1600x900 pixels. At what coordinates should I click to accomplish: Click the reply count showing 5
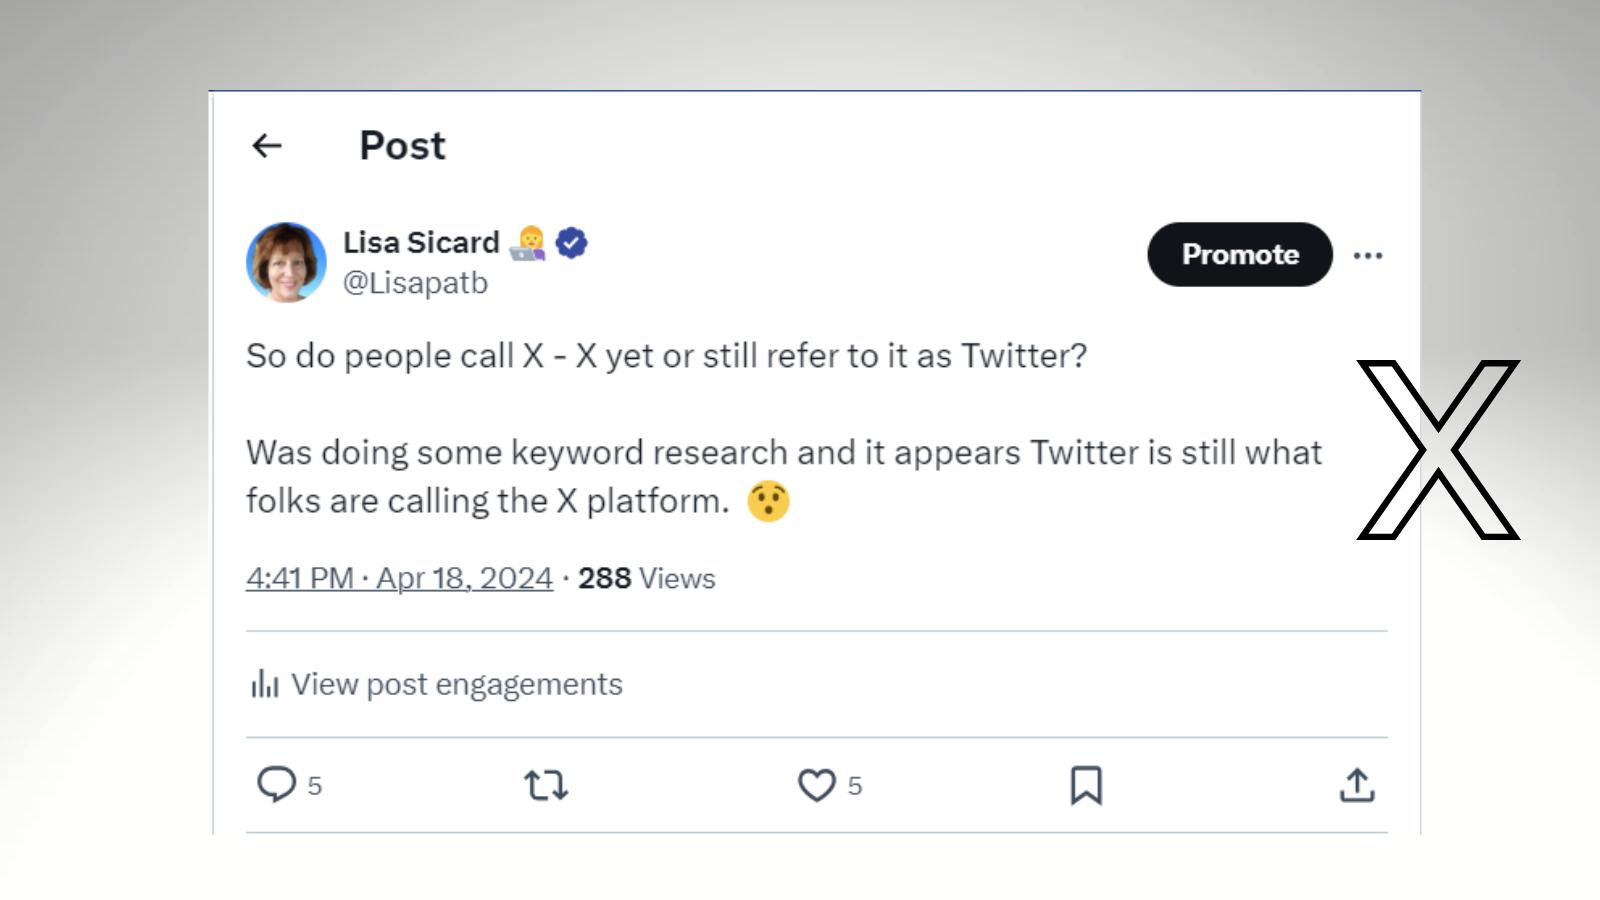[312, 787]
